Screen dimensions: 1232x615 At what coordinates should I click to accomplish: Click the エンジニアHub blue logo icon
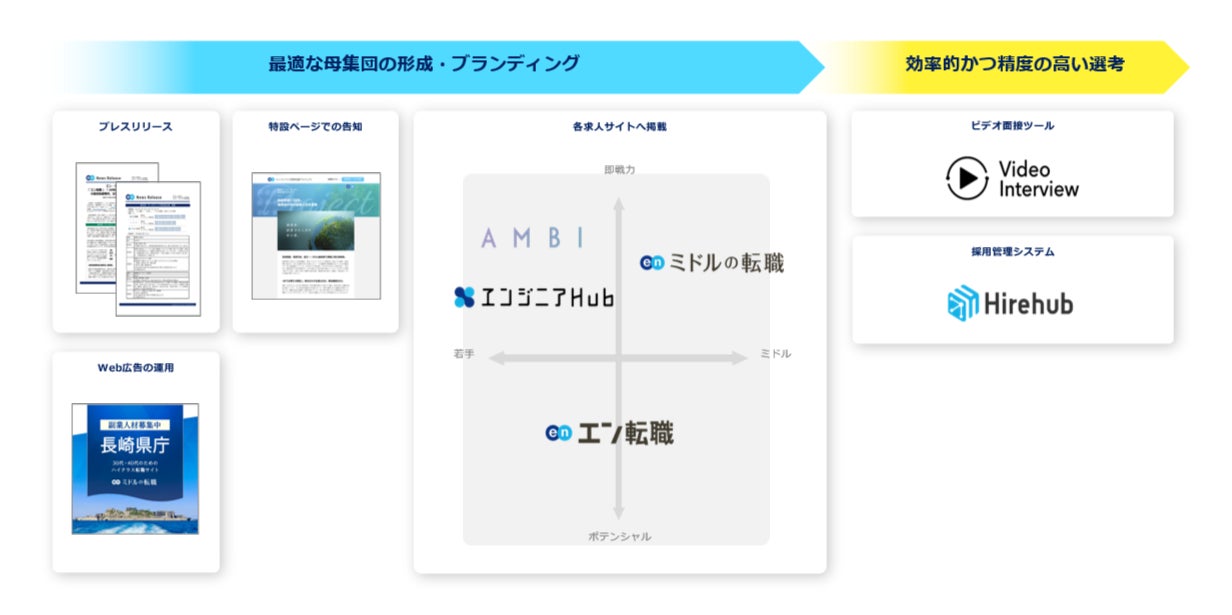464,297
